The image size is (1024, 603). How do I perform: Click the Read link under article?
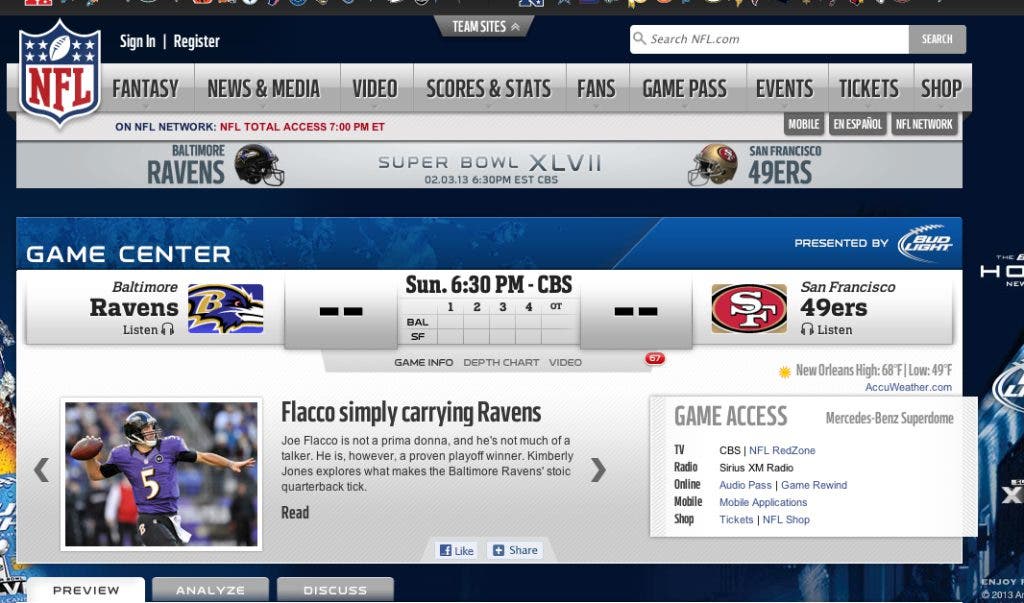(295, 513)
